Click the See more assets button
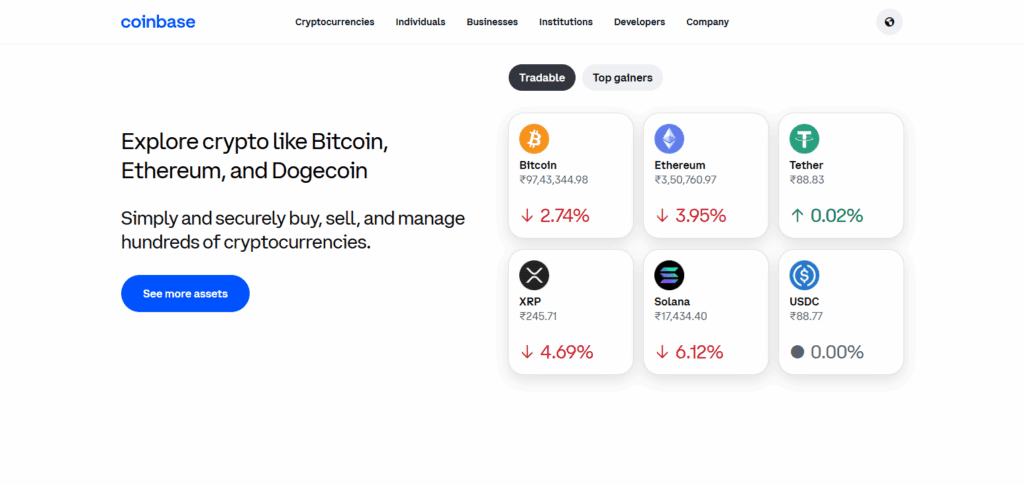This screenshot has width=1024, height=485. [x=185, y=294]
